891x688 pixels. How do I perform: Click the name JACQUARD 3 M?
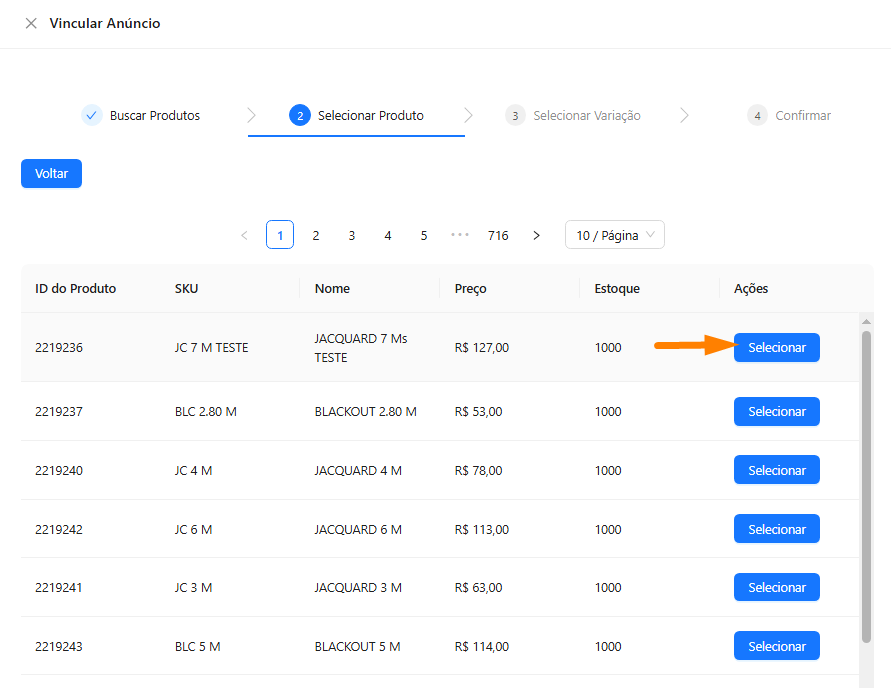pos(358,587)
